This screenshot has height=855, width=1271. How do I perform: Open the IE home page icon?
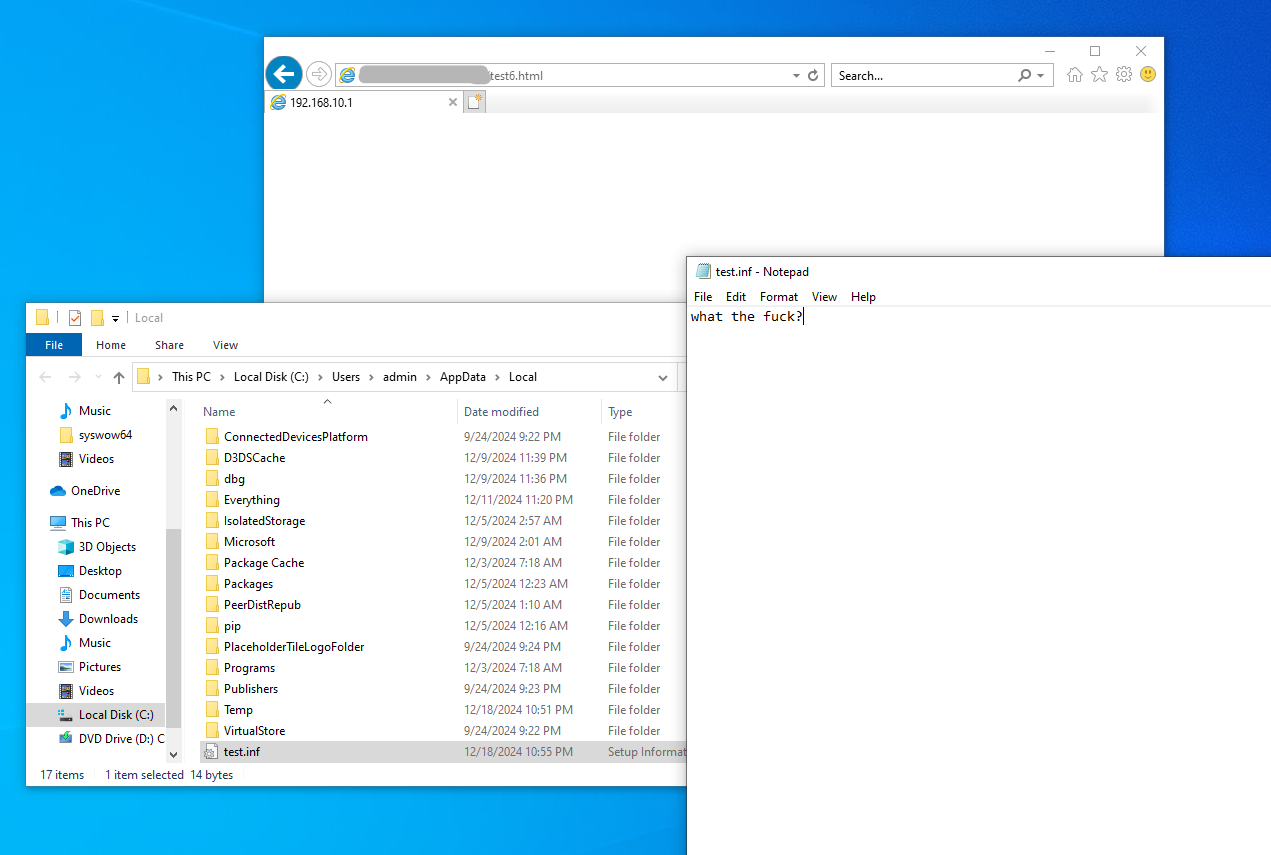point(1074,75)
